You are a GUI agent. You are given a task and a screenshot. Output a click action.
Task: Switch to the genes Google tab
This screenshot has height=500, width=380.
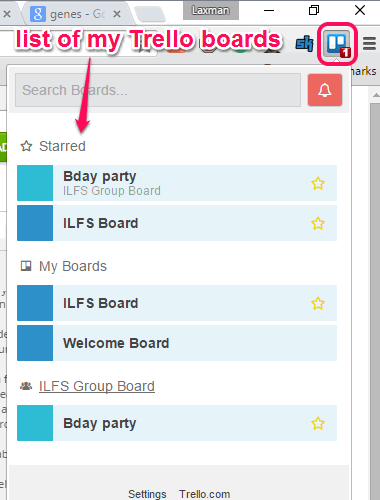coord(77,14)
